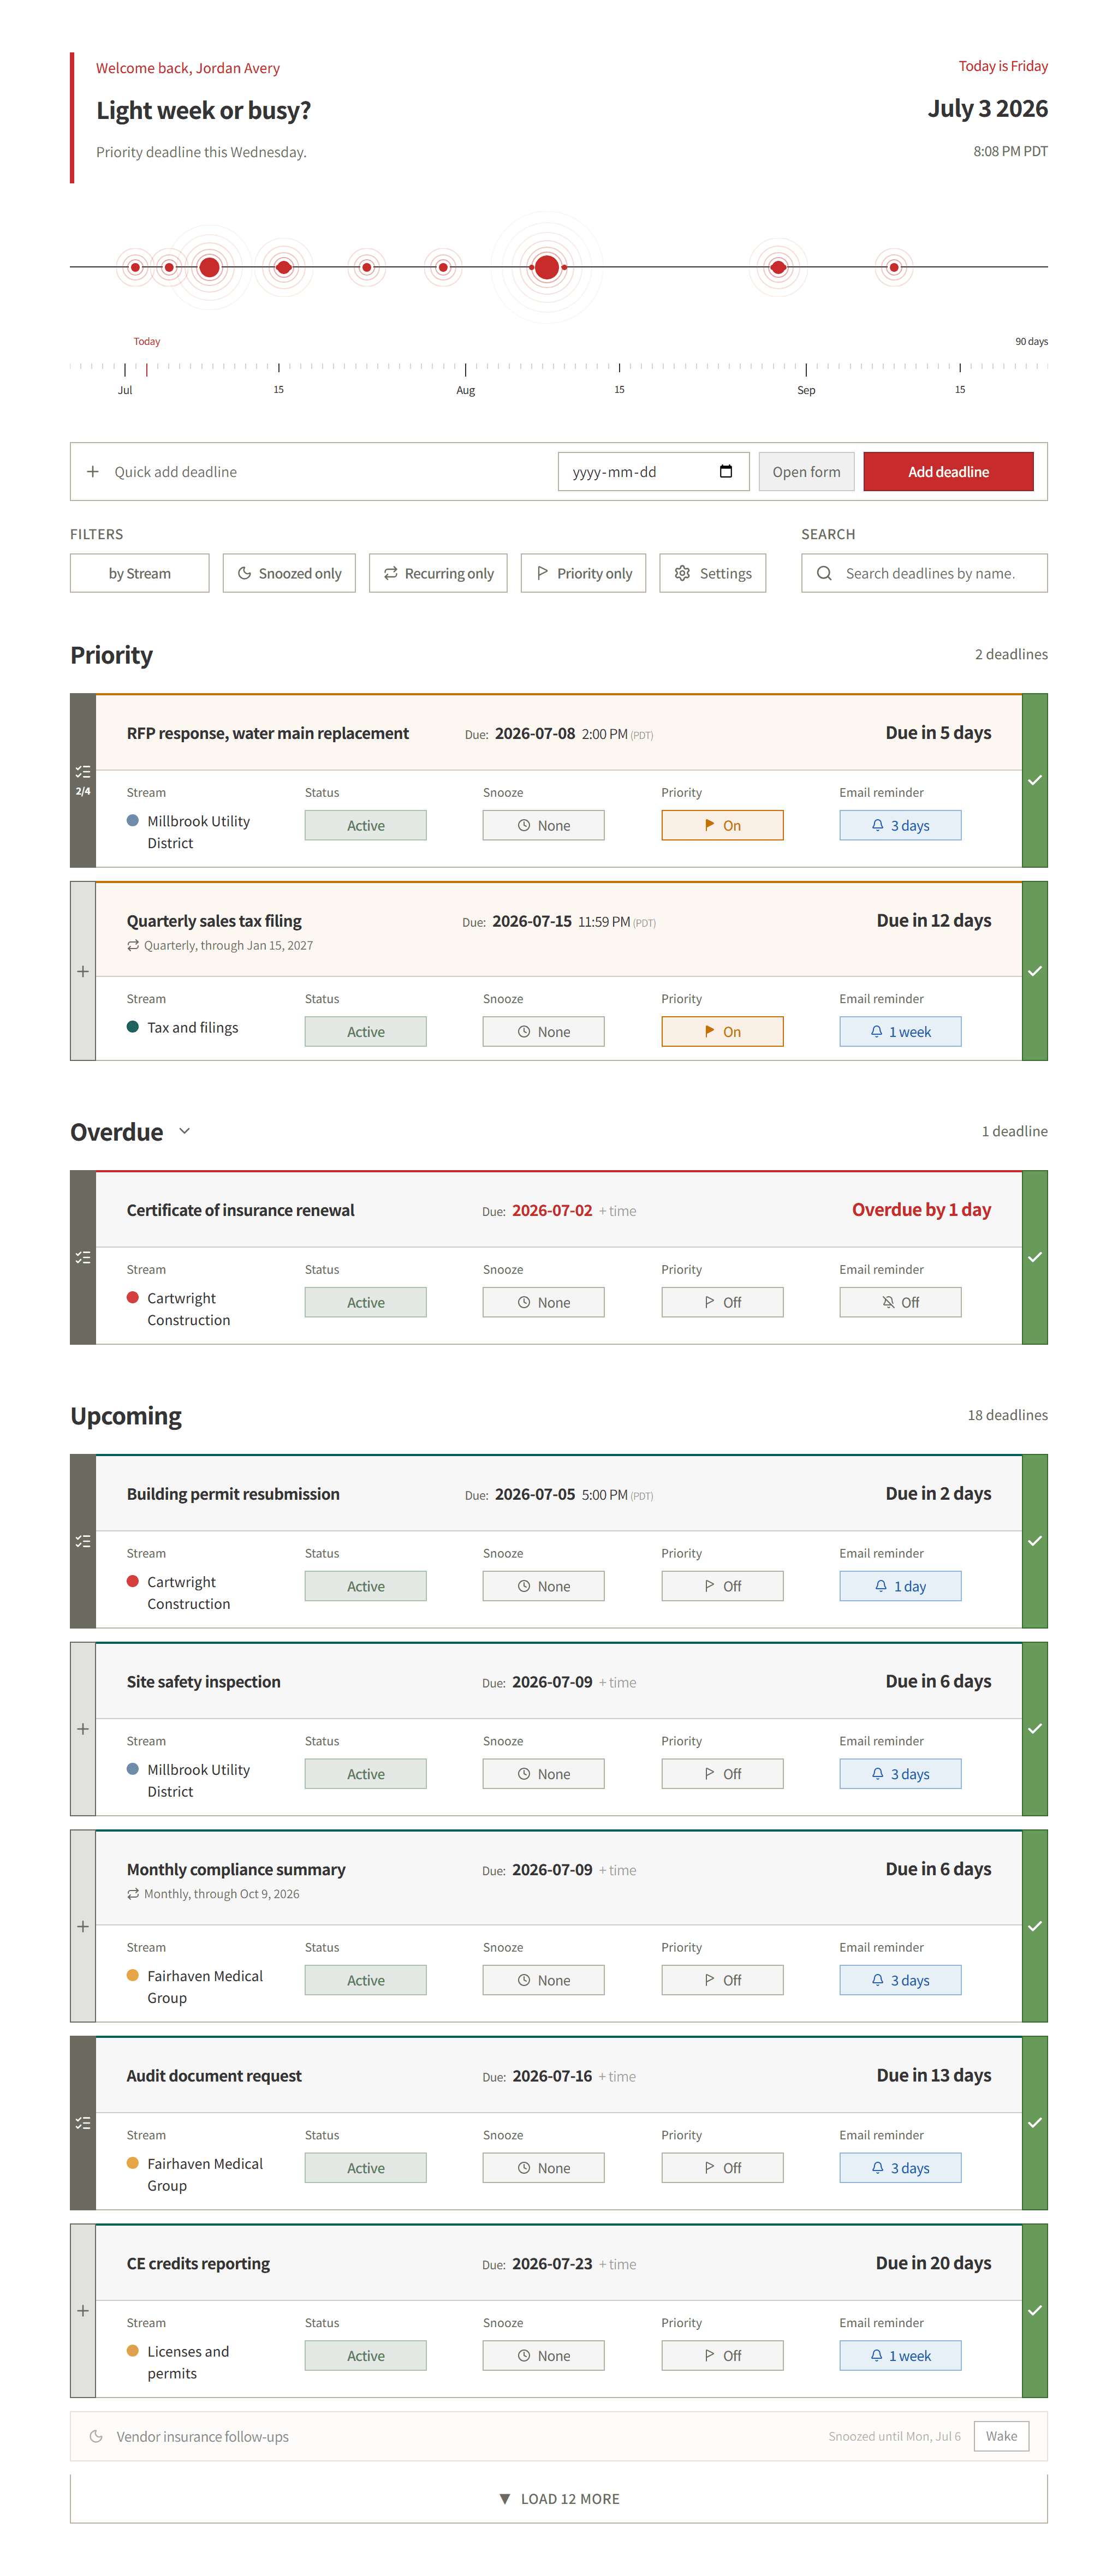Click green stream dot of Tax and filings
Viewport: 1118px width, 2576px height.
click(132, 1026)
